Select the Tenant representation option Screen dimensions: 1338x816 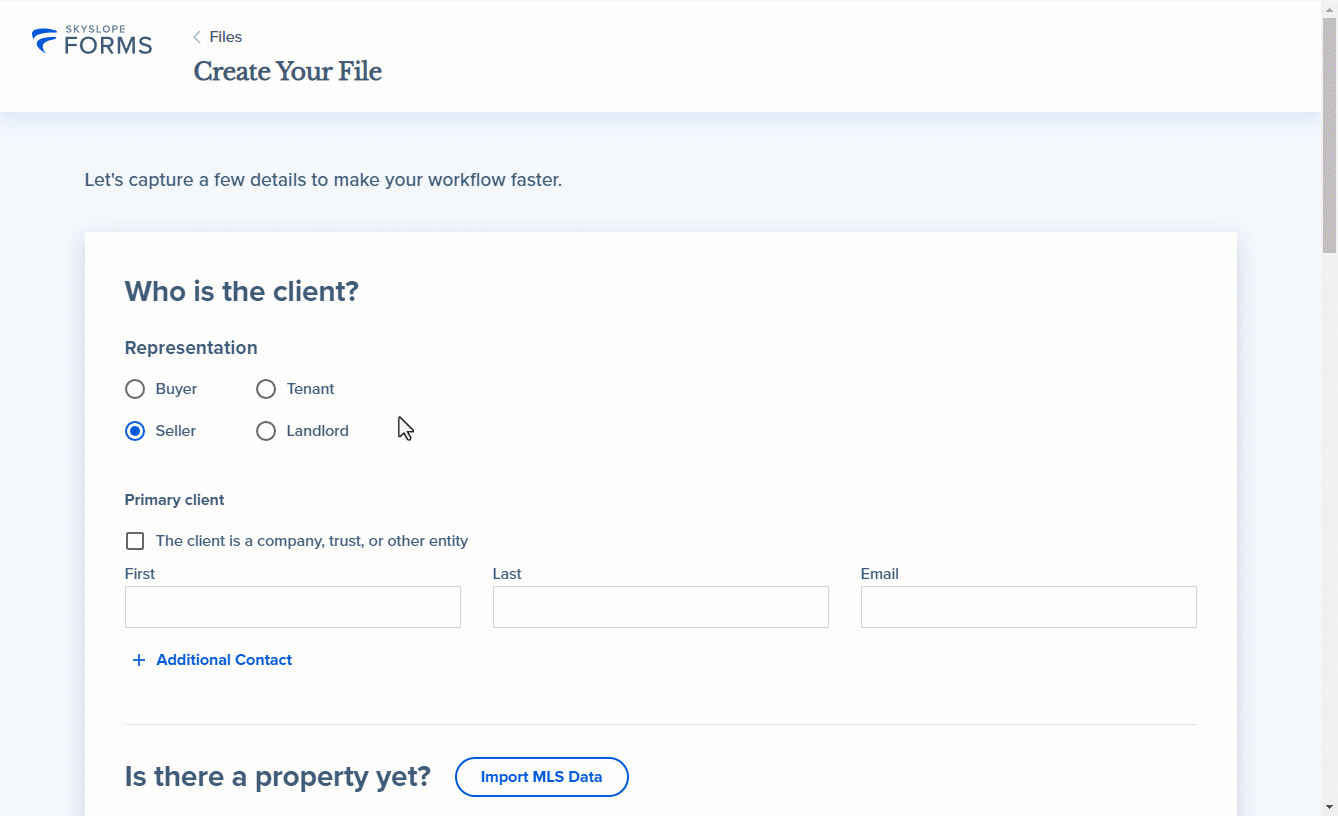(266, 389)
